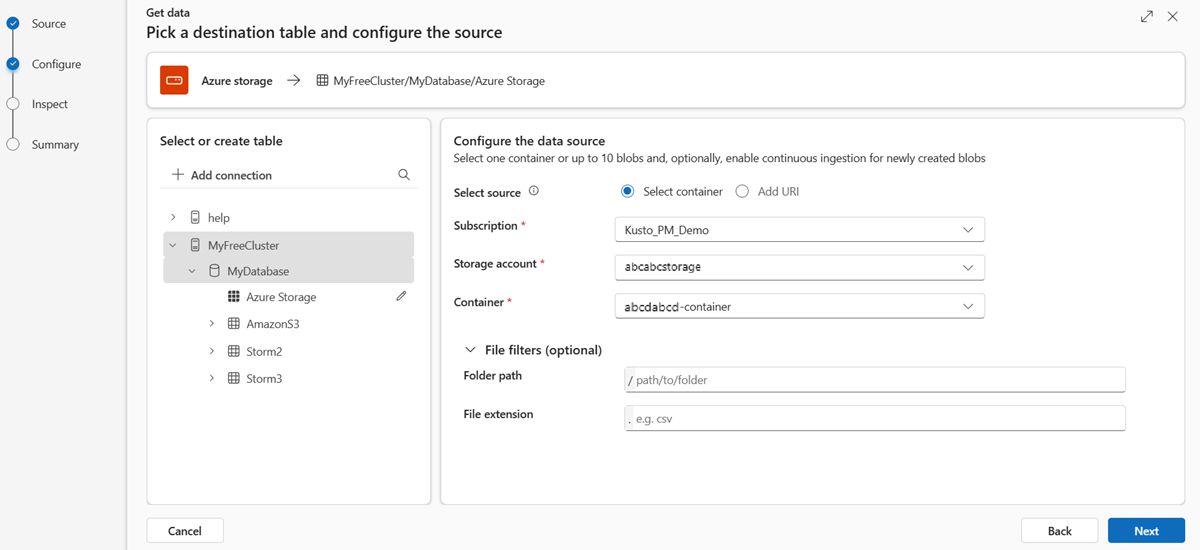
Task: Click the MyFreeCluster cluster icon
Action: pyautogui.click(x=195, y=245)
